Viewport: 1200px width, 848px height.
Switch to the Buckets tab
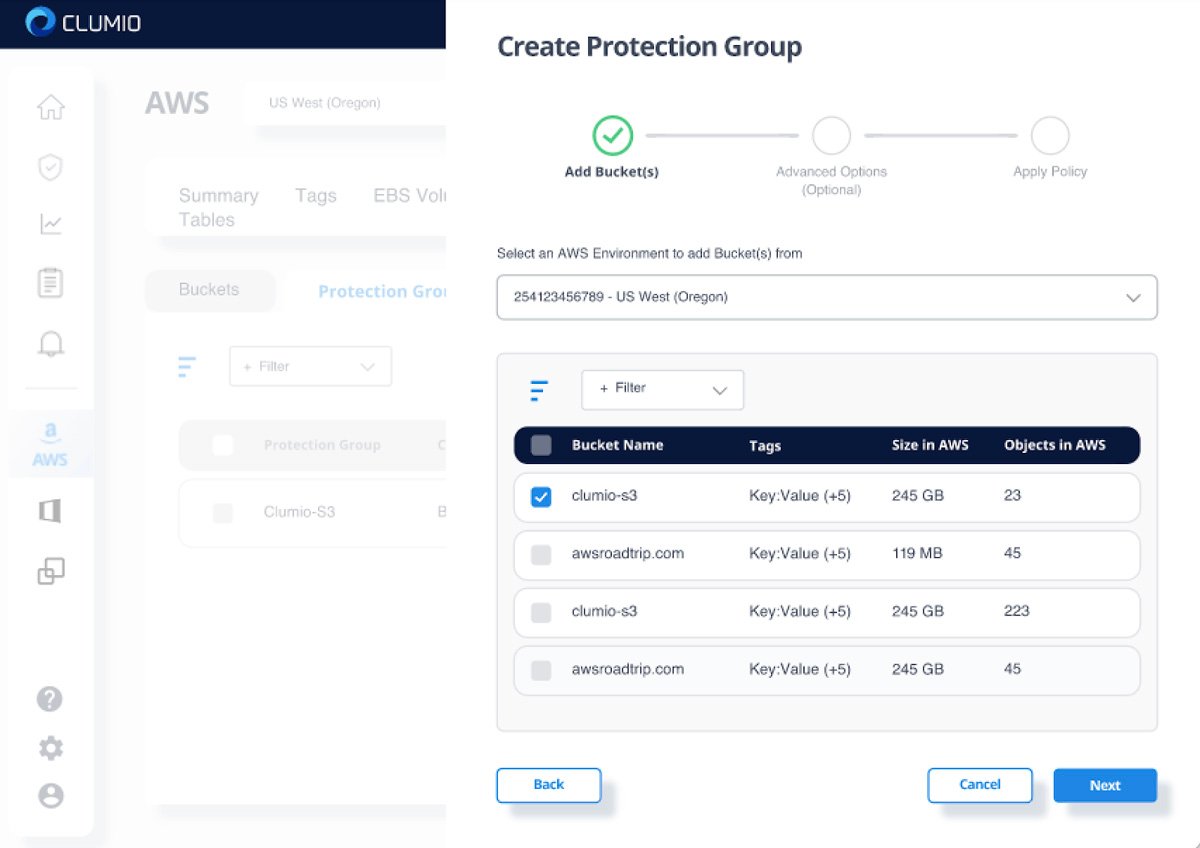click(209, 290)
